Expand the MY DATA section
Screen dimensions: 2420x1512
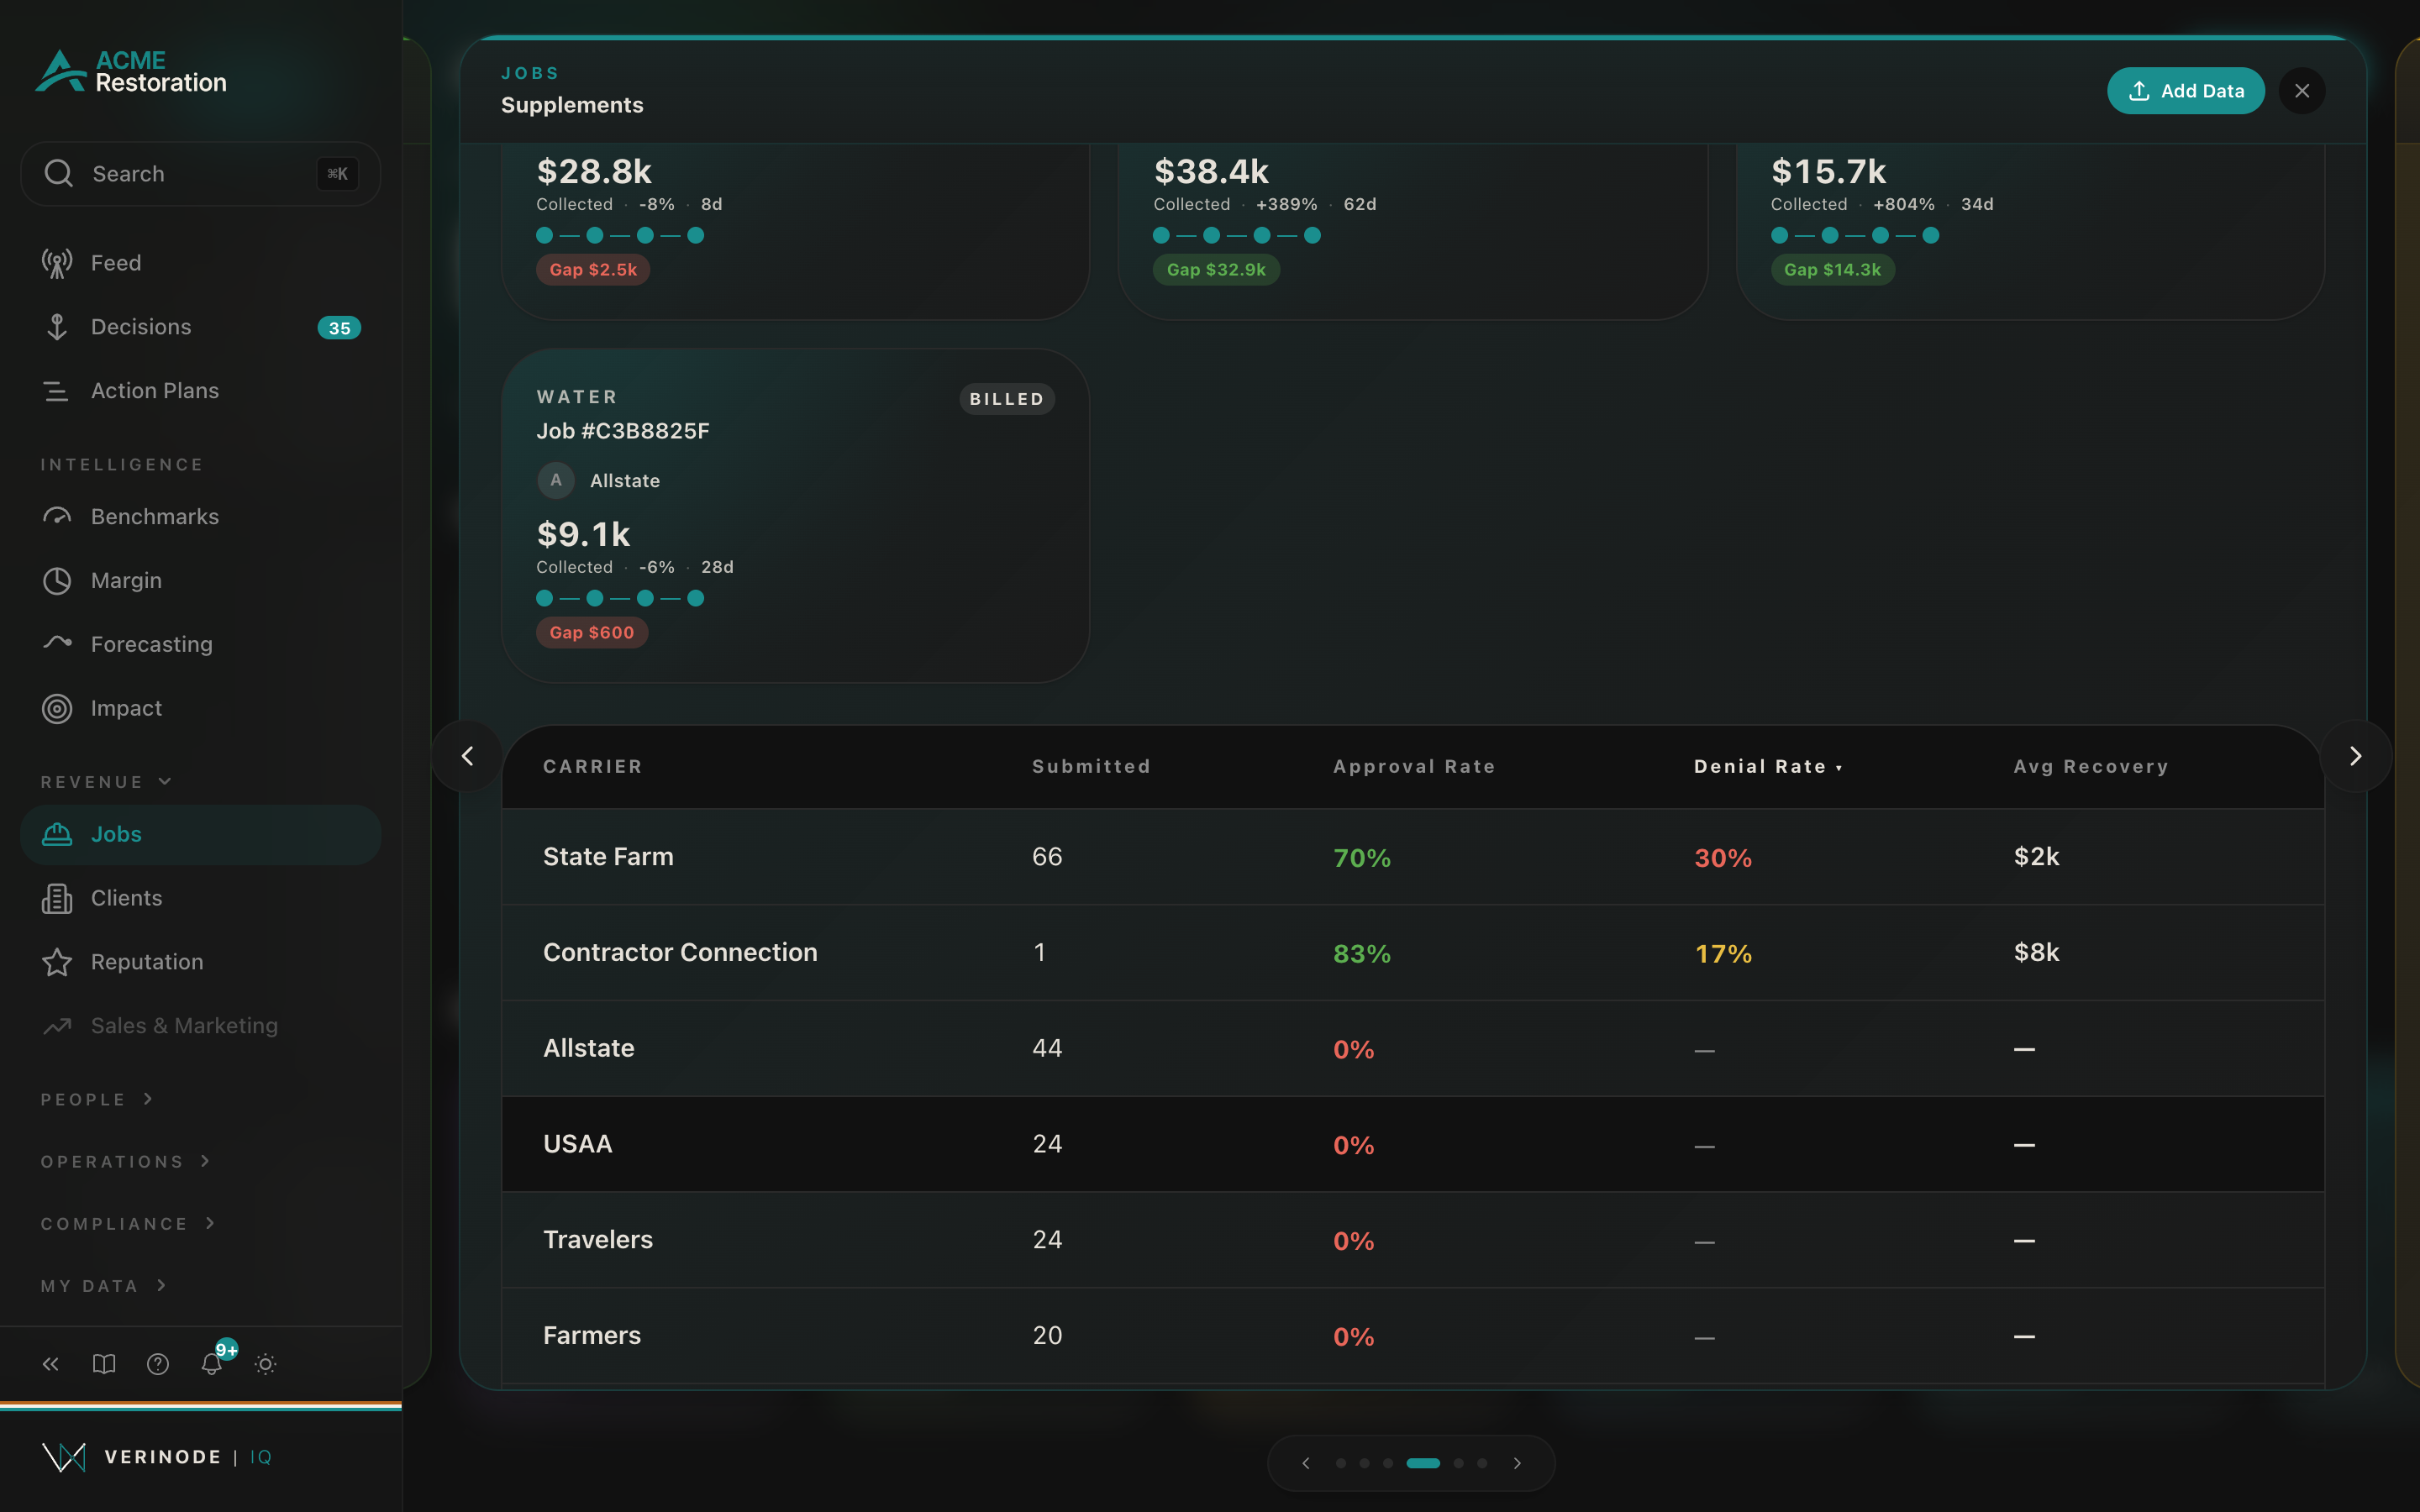click(103, 1286)
